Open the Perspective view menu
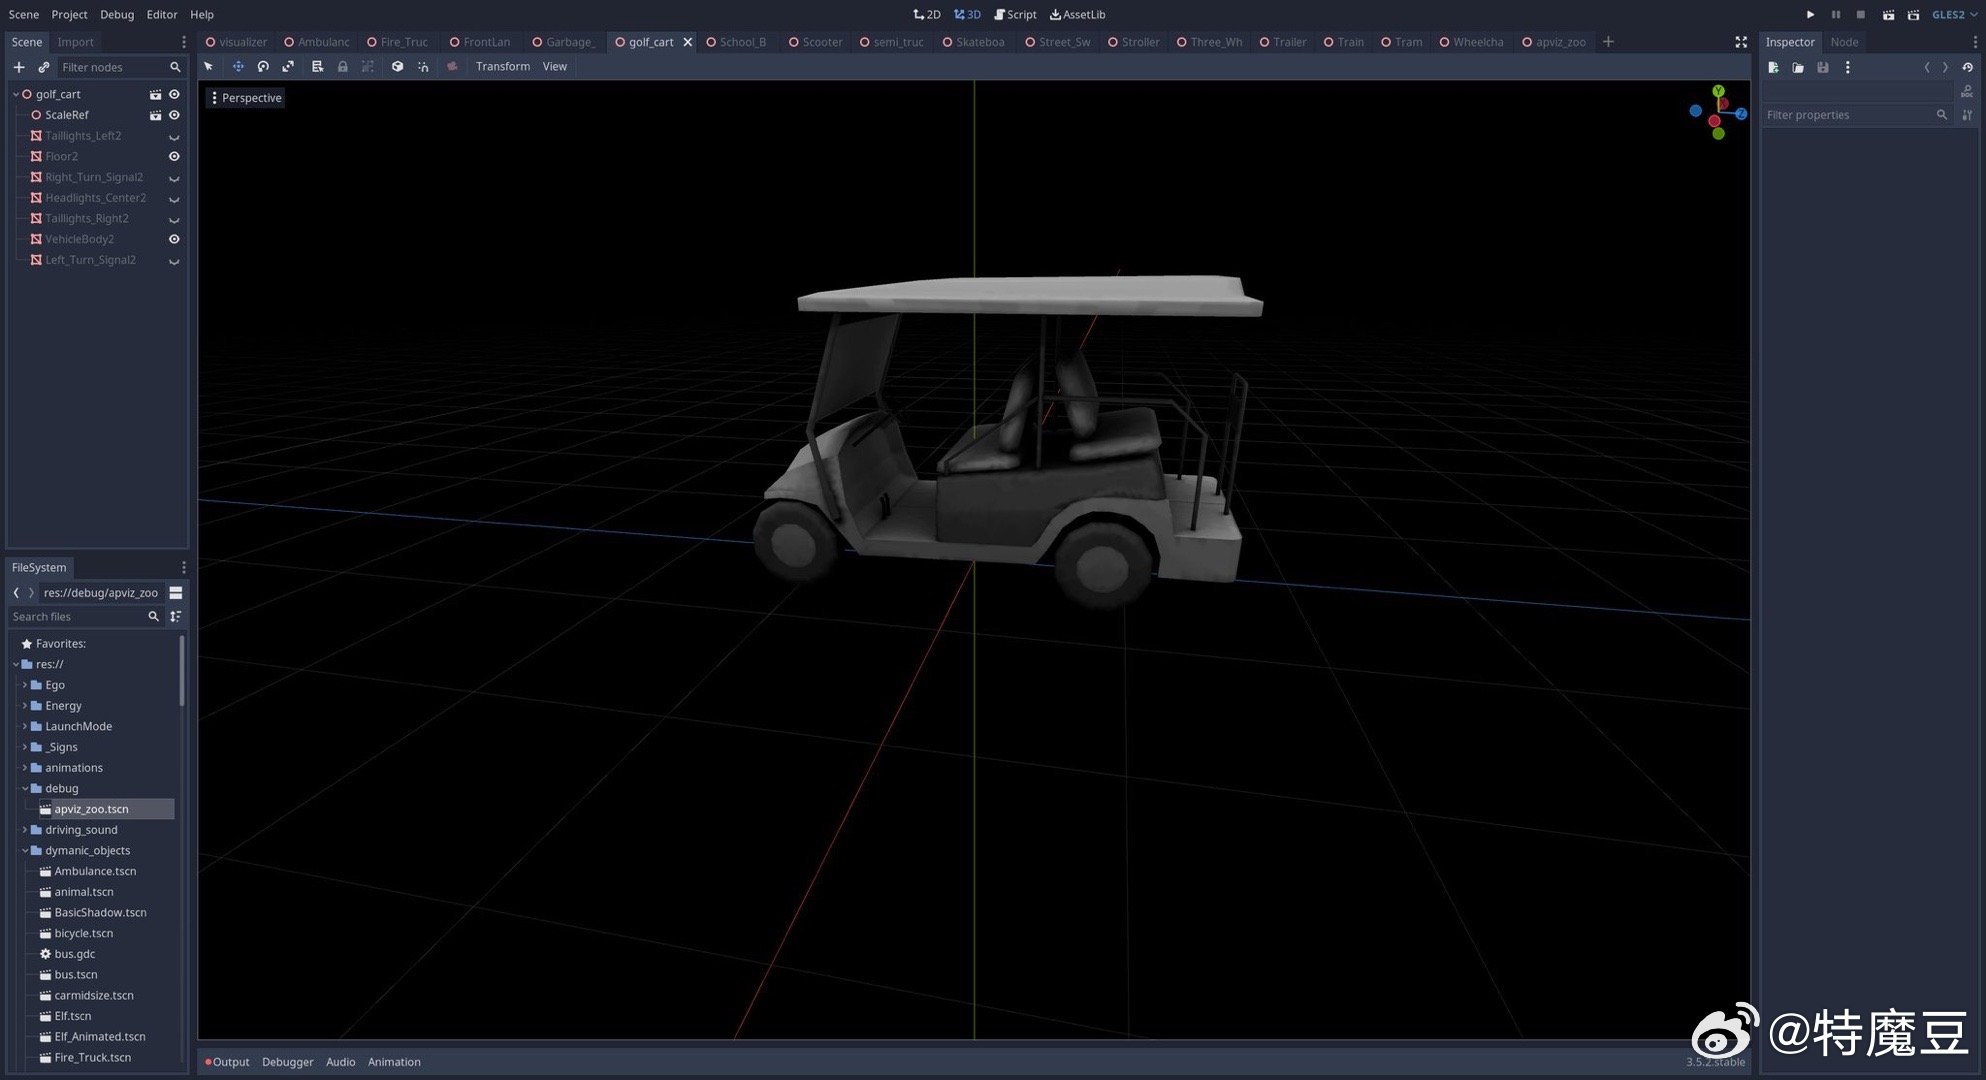Viewport: 1986px width, 1080px height. tap(245, 98)
